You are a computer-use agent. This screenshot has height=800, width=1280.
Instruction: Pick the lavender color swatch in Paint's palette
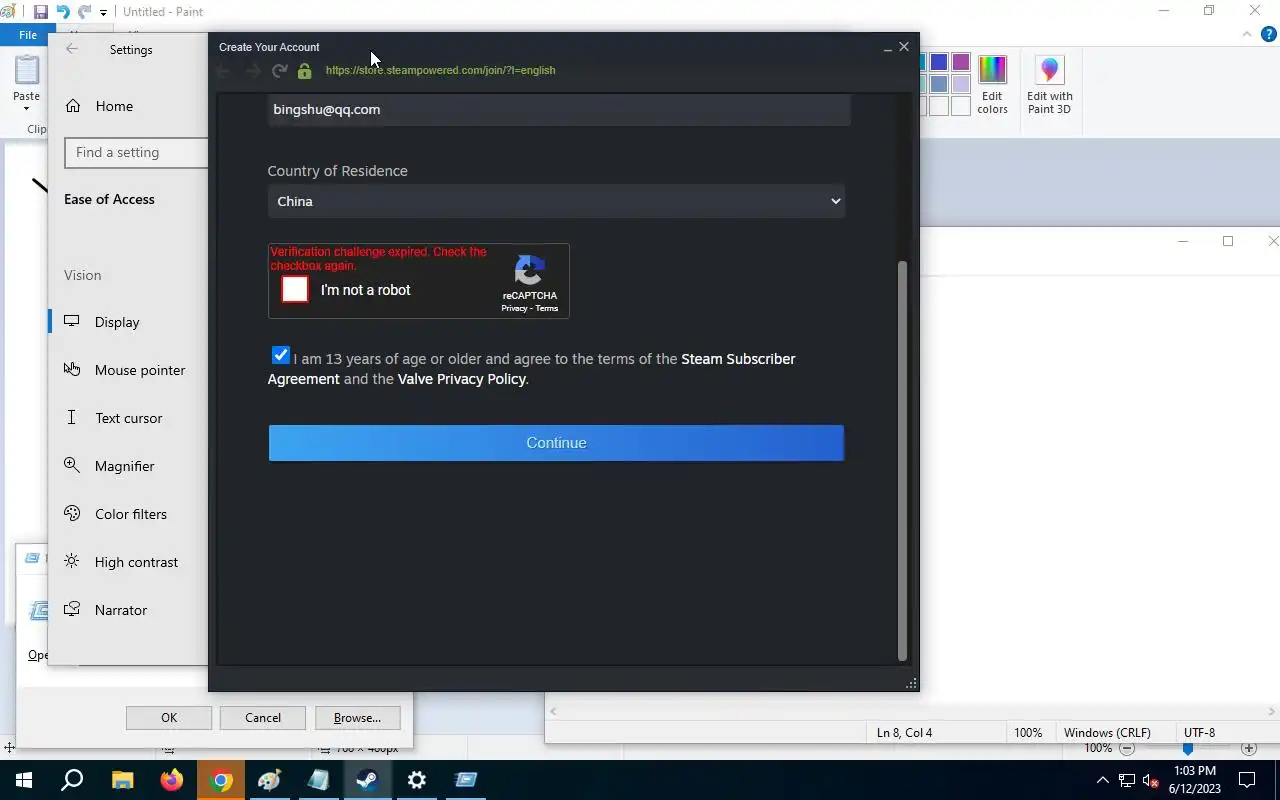[961, 84]
